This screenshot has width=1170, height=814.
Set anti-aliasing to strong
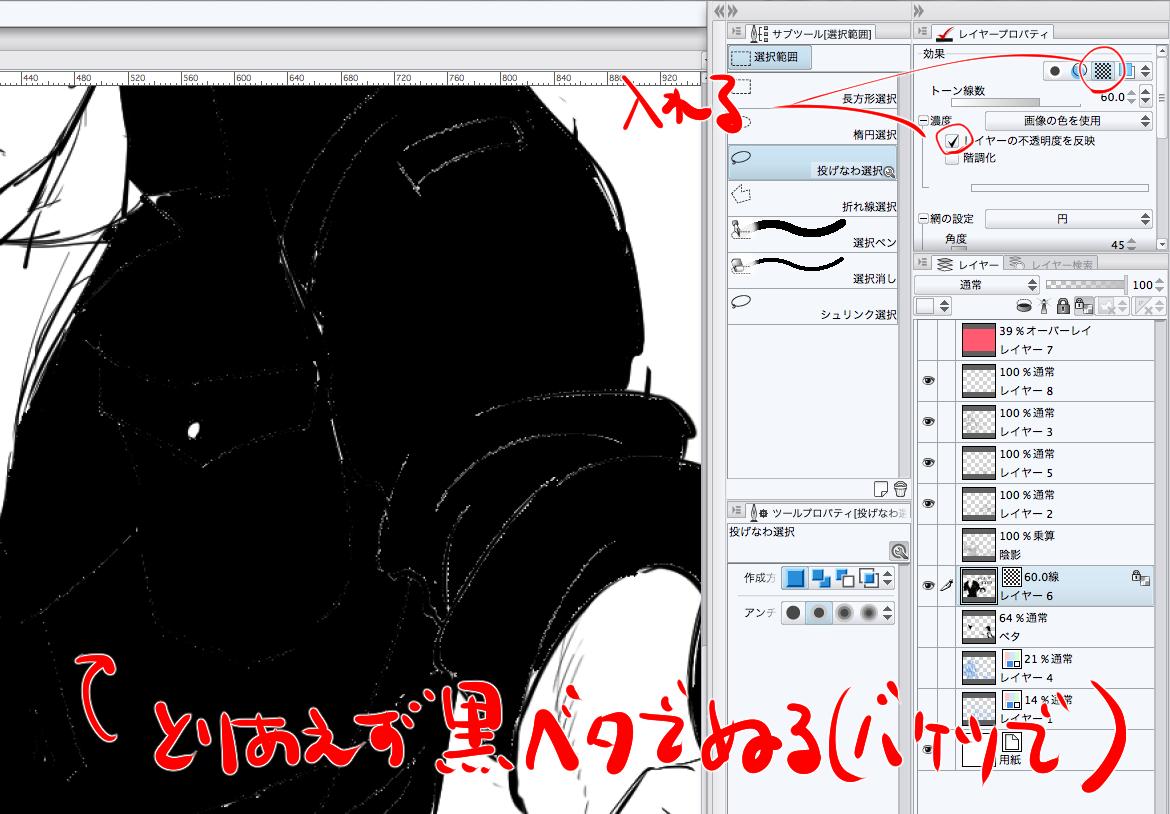point(869,613)
